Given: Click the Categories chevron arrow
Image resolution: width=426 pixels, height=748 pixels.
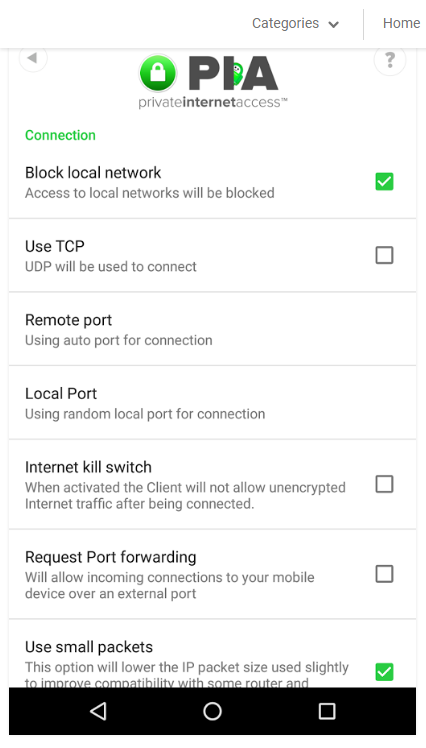Looking at the screenshot, I should [333, 24].
